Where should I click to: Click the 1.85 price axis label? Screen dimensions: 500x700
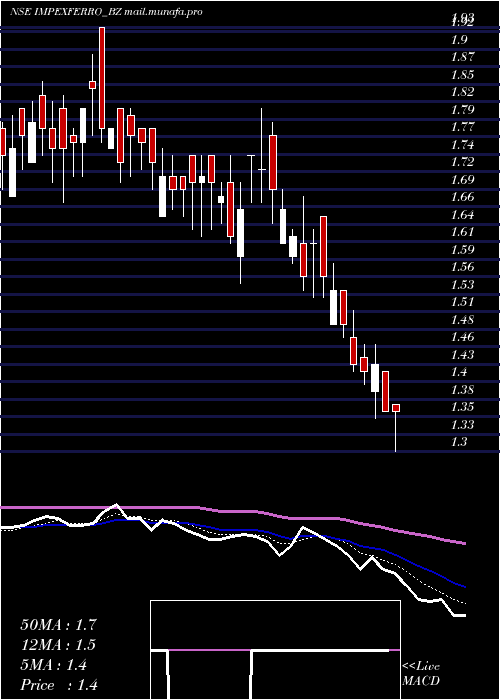coord(462,75)
